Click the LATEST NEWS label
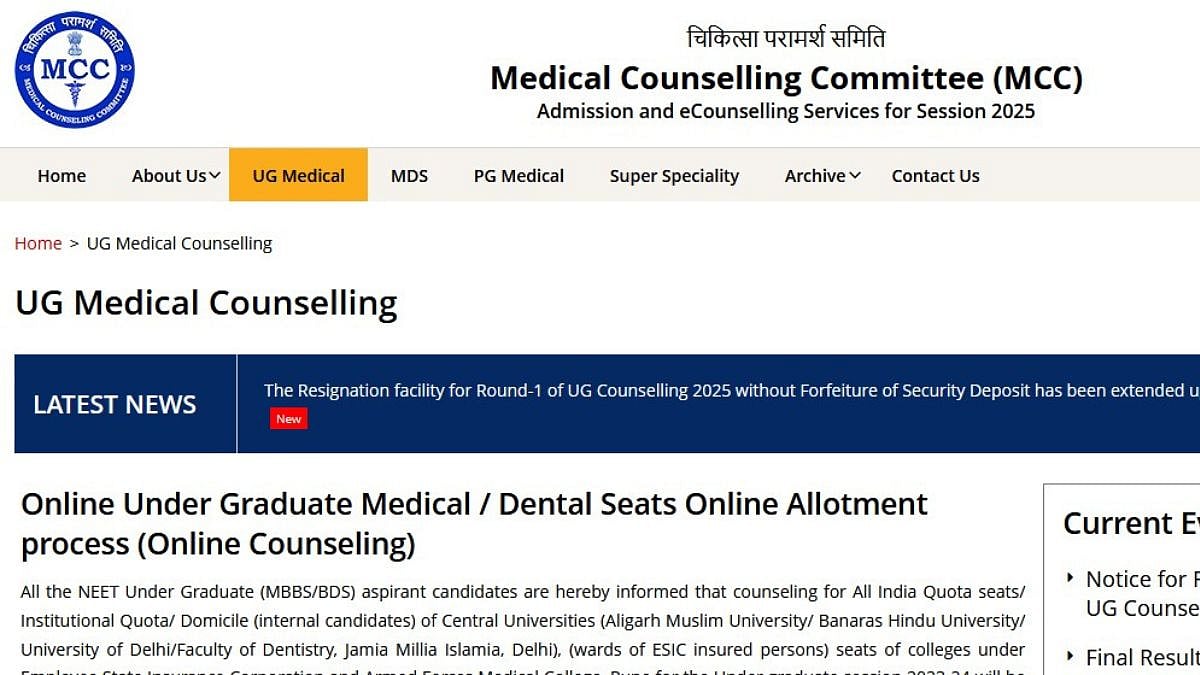 (x=115, y=404)
